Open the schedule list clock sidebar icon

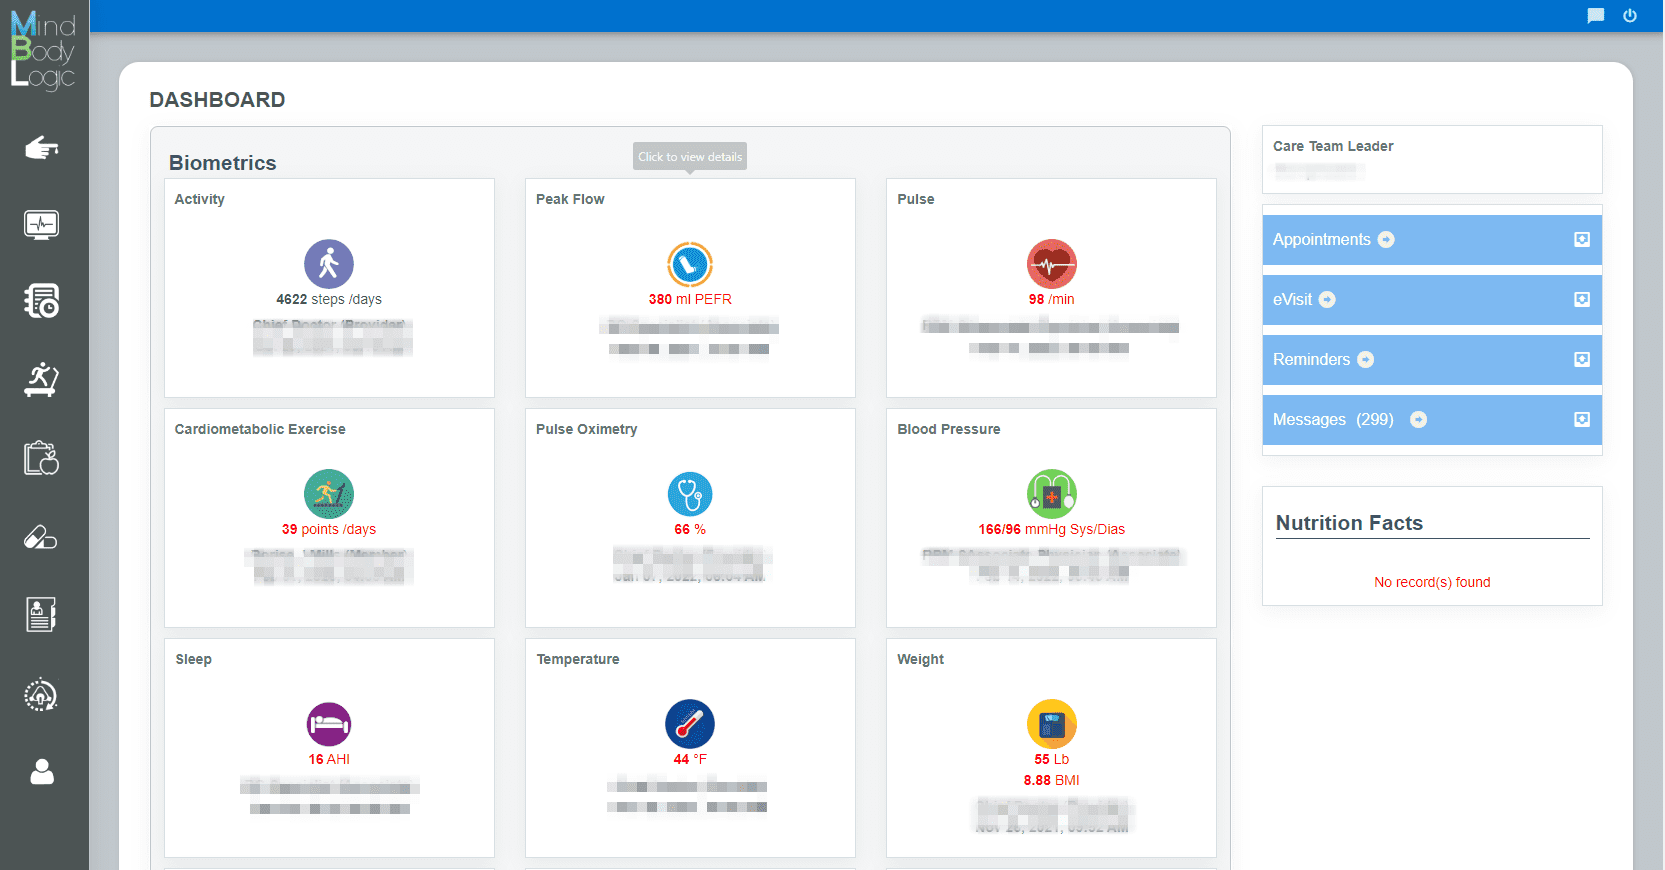point(41,301)
